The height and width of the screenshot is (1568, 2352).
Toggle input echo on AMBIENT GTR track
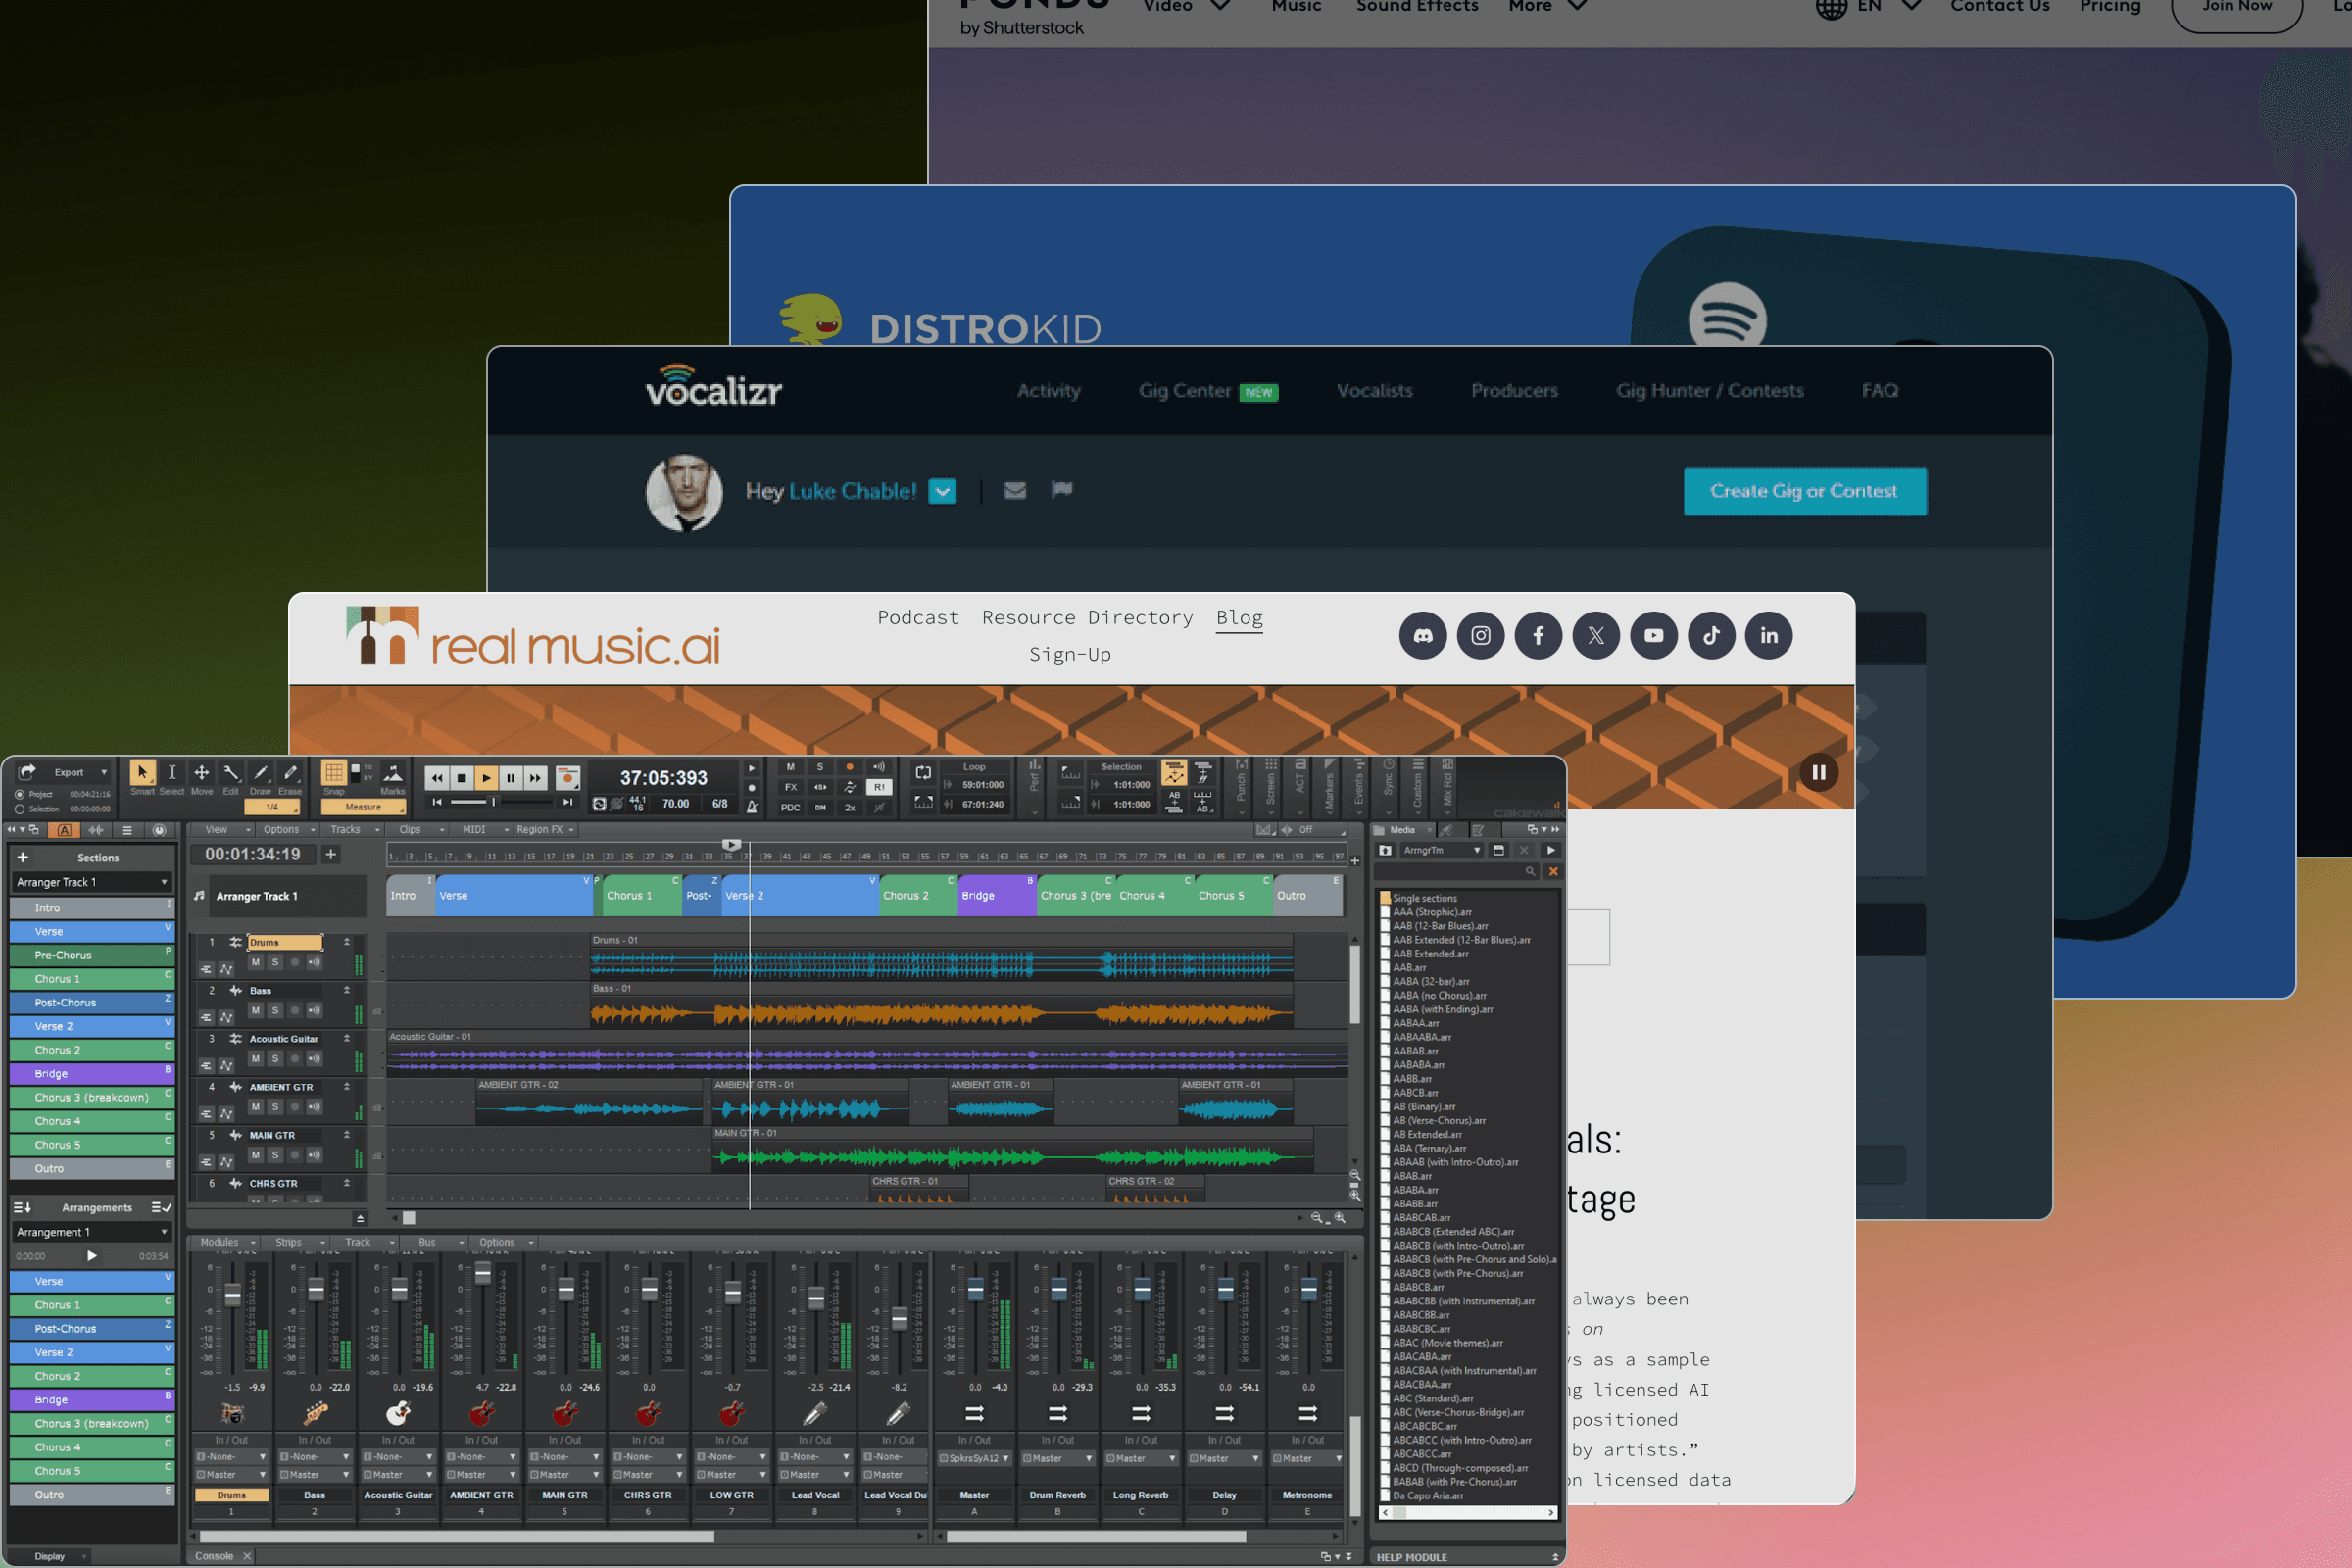(x=315, y=1107)
